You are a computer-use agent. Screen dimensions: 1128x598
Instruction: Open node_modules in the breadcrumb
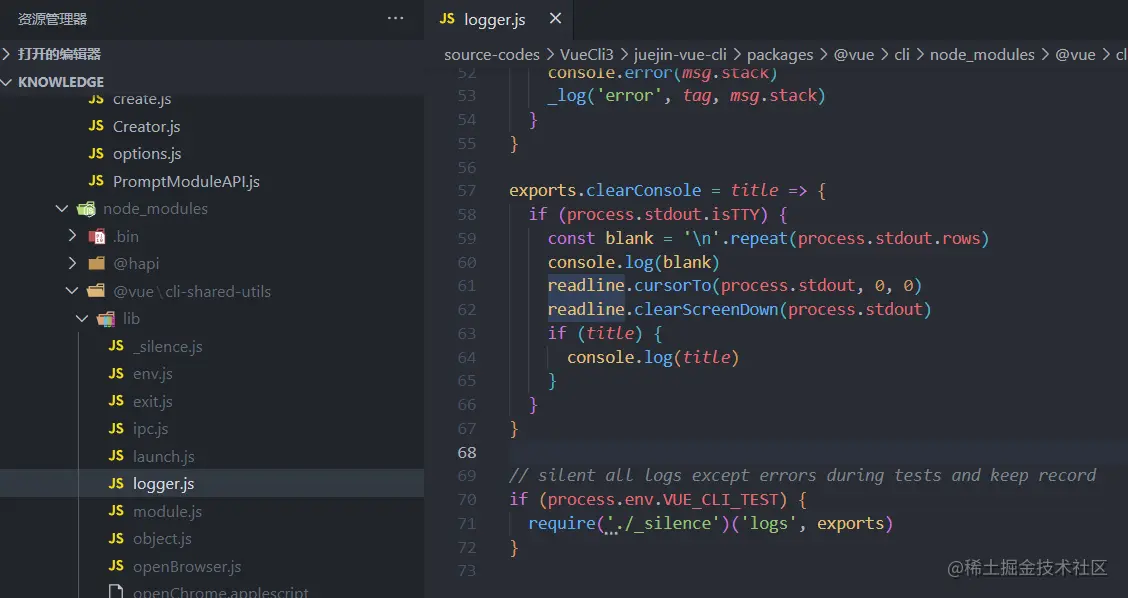(982, 55)
